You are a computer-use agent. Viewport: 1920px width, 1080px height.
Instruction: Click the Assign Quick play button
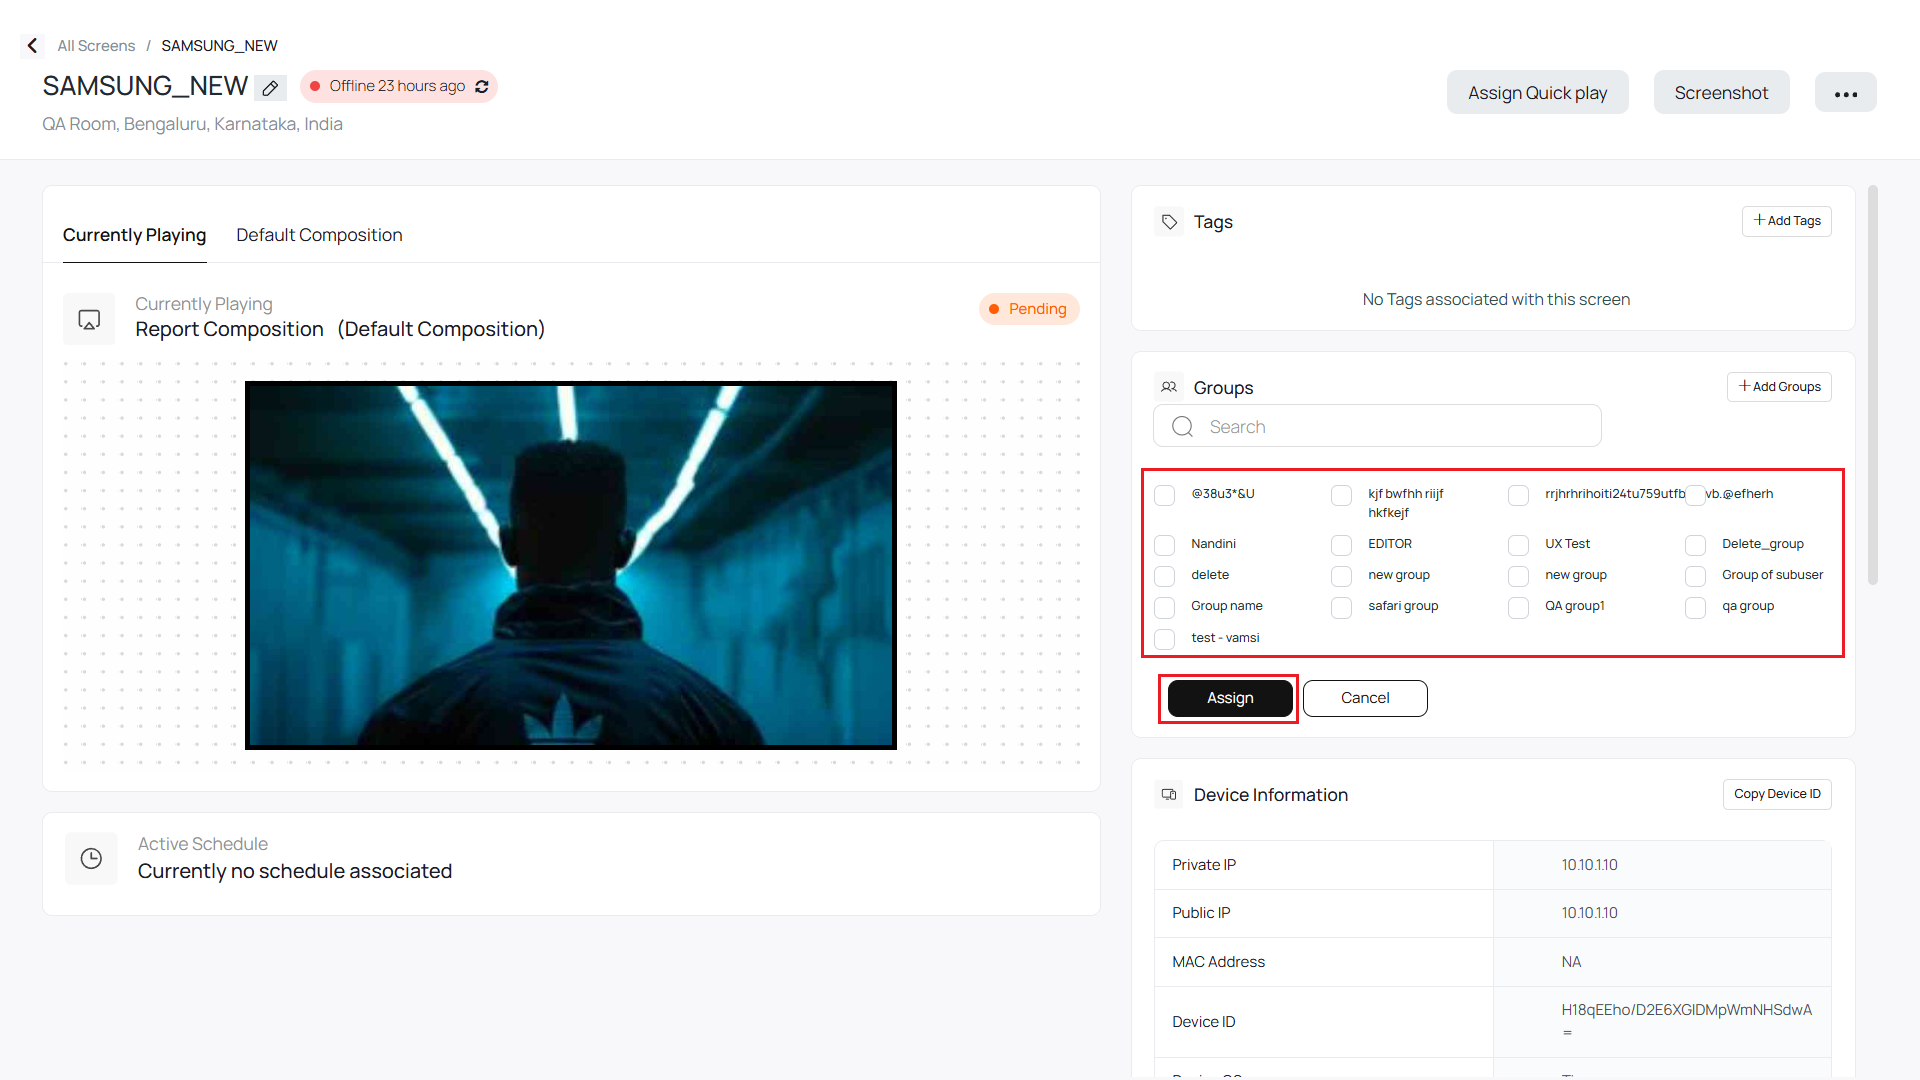pos(1537,92)
